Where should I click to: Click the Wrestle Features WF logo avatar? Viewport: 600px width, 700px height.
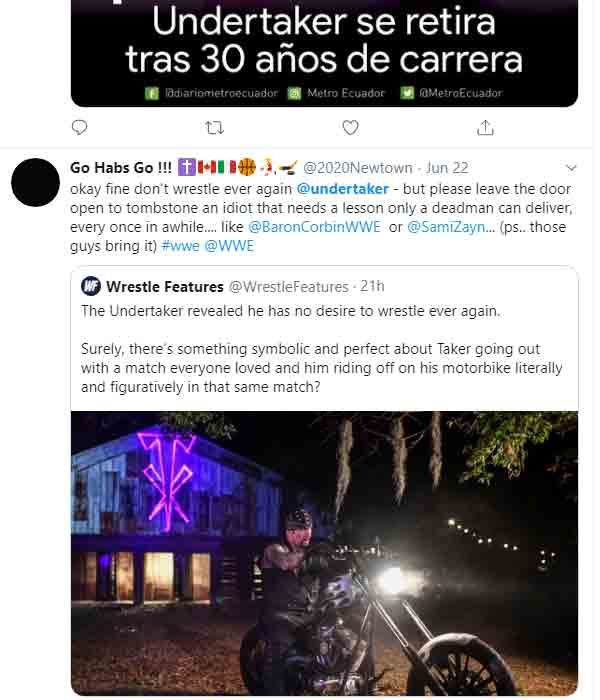point(91,286)
